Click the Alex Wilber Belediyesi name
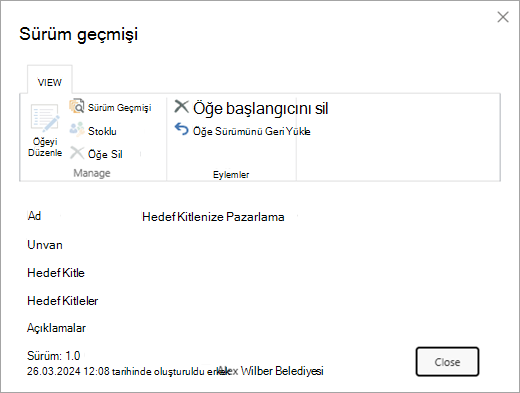This screenshot has height=393, width=520. pos(270,371)
